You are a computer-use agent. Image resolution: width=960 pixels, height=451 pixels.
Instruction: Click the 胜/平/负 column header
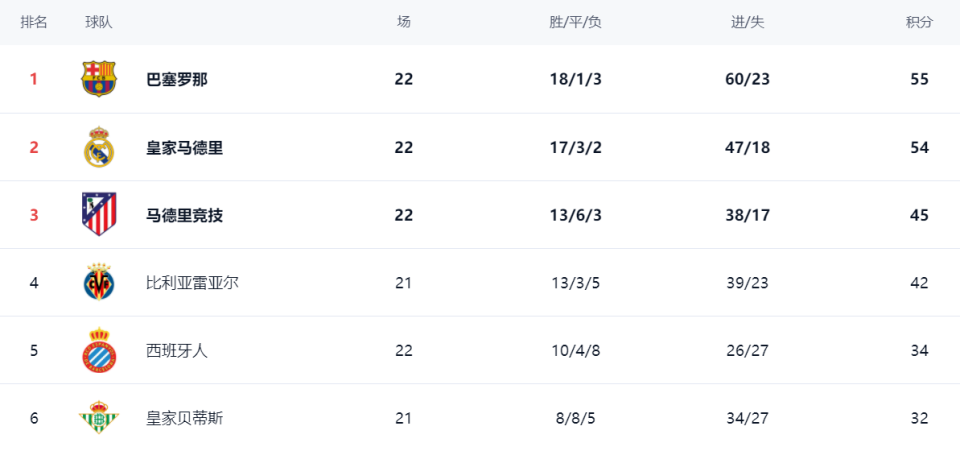575,22
